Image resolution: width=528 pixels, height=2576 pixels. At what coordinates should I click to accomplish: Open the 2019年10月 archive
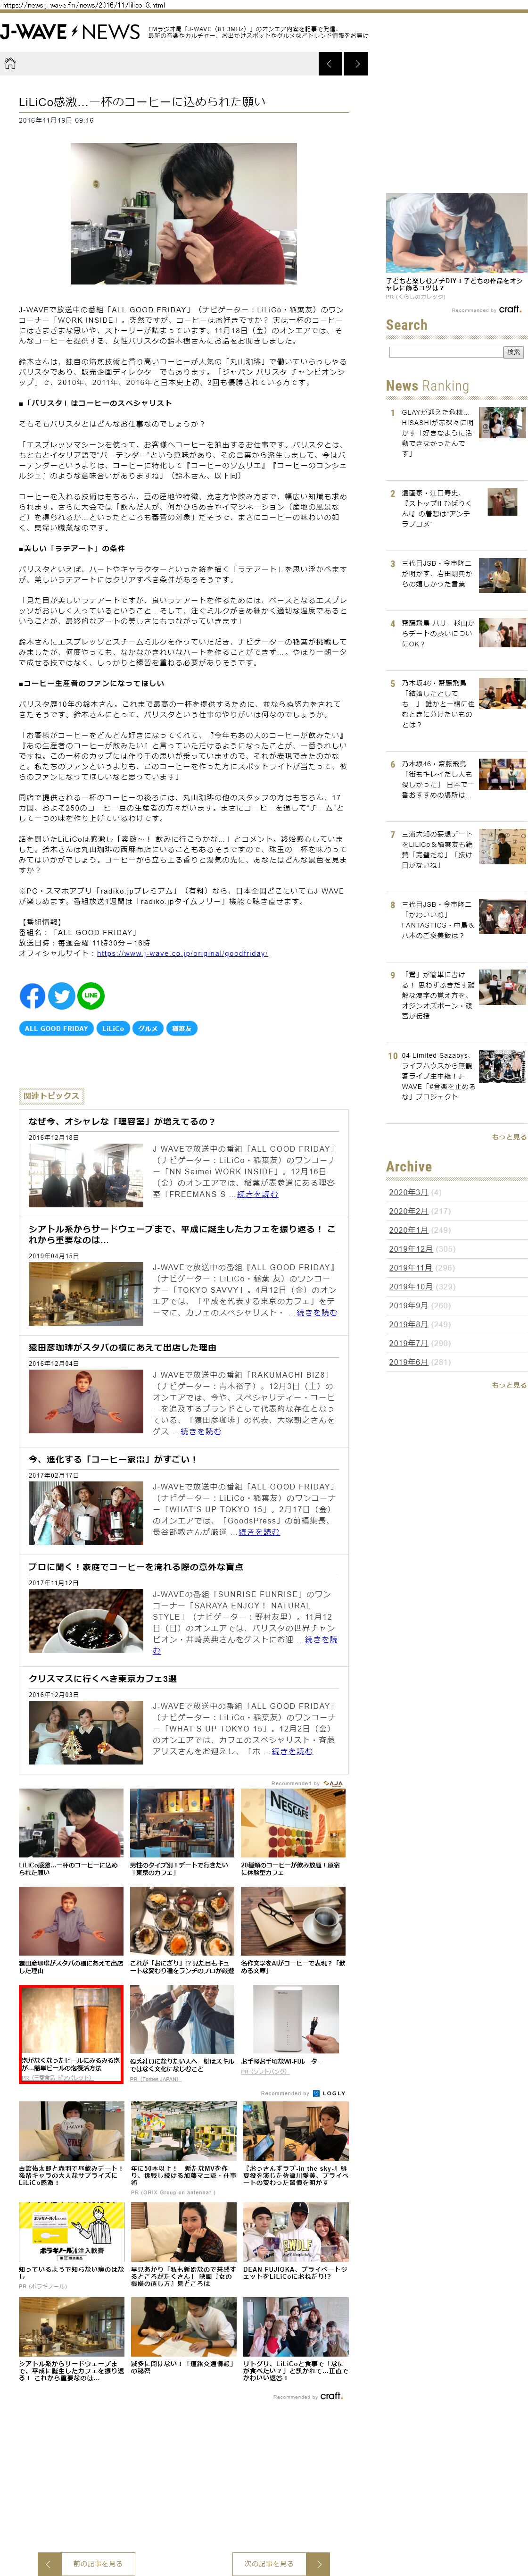[411, 1286]
